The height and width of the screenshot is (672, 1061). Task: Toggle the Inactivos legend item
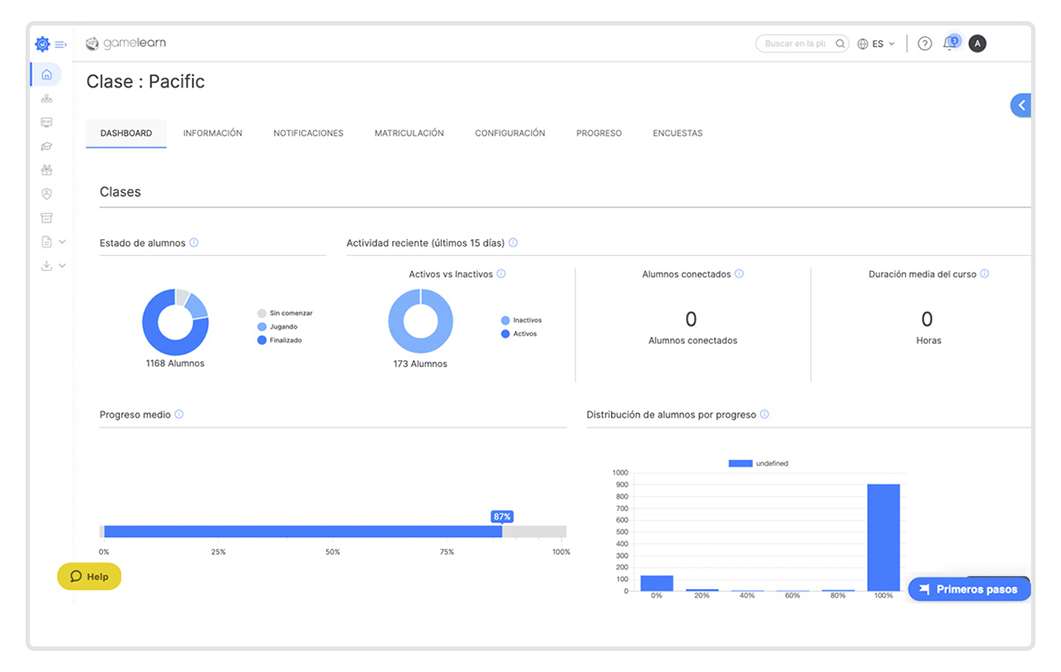click(x=522, y=320)
